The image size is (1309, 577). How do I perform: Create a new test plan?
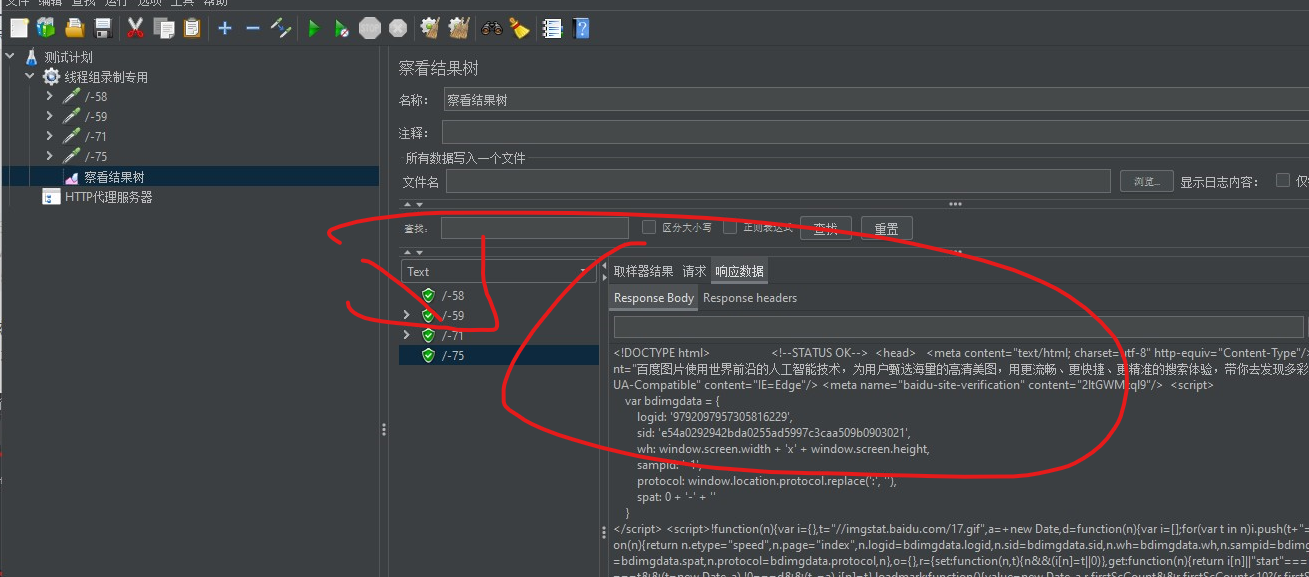19,29
